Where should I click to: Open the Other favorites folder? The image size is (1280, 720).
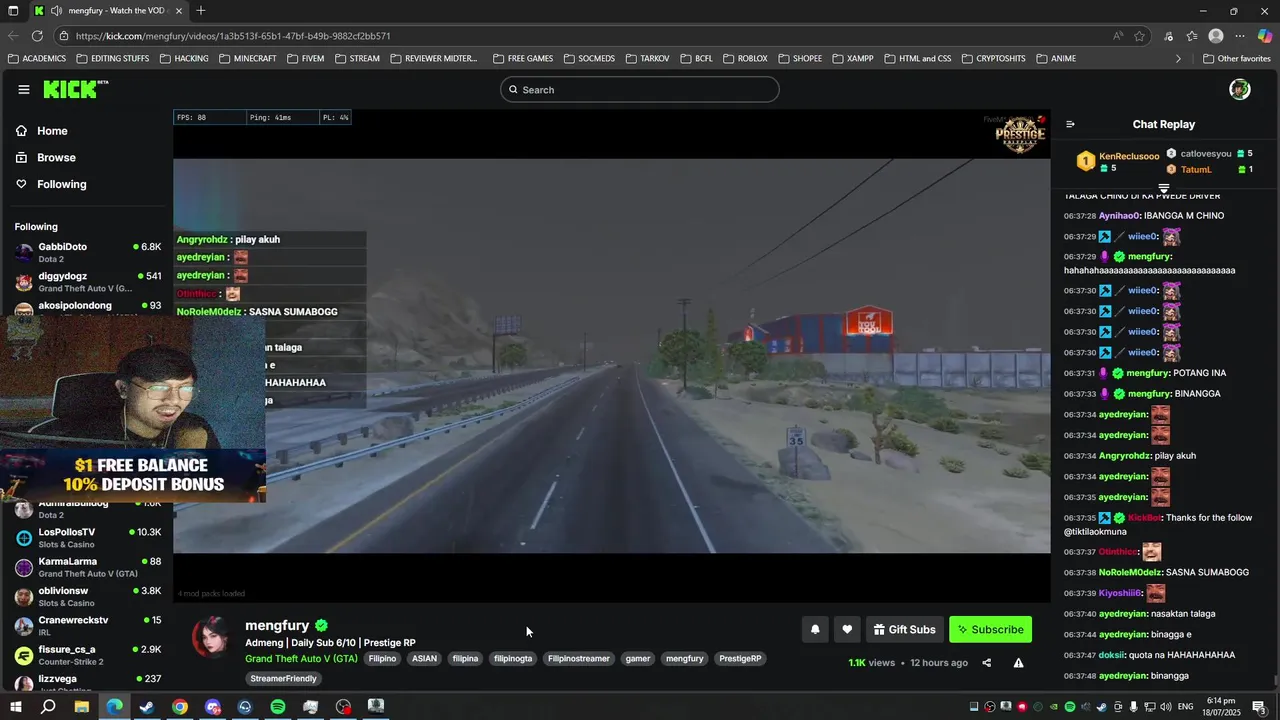pos(1236,59)
